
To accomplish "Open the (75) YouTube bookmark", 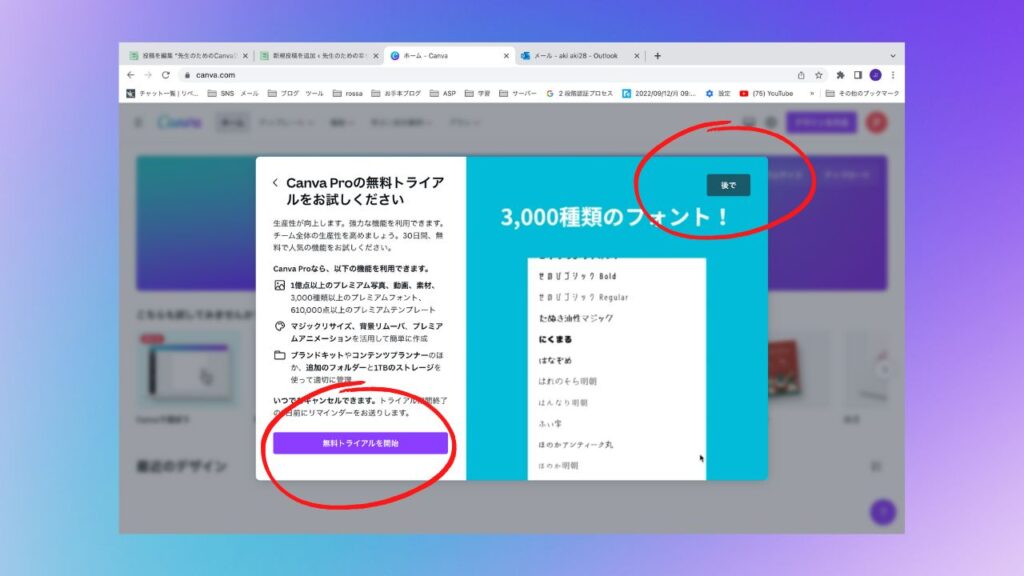I will point(766,93).
